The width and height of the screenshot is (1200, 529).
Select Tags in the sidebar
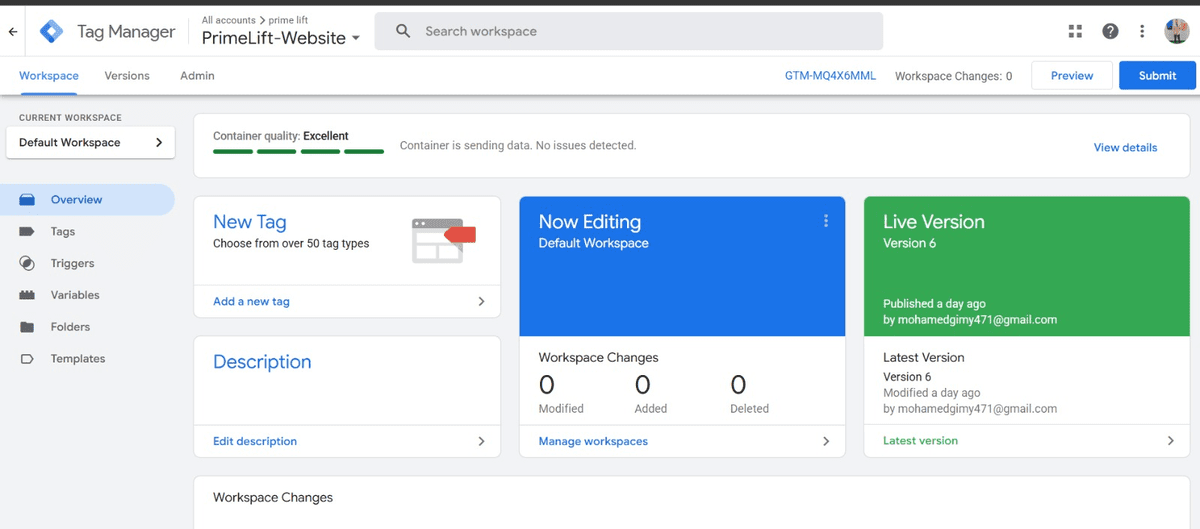tap(63, 231)
